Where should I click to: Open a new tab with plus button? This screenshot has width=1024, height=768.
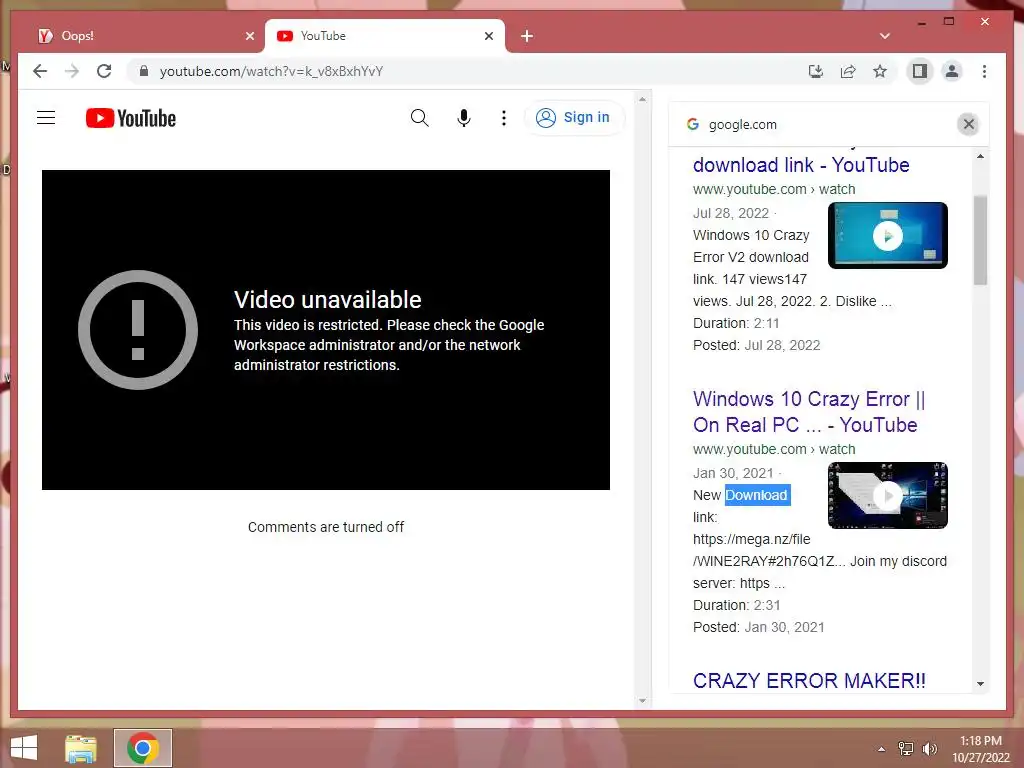[x=527, y=36]
